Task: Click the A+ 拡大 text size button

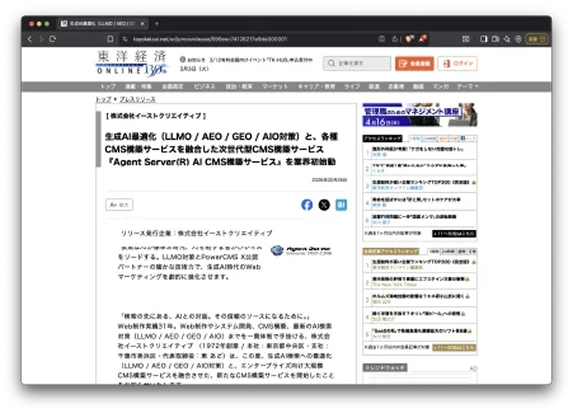Action: tap(119, 205)
